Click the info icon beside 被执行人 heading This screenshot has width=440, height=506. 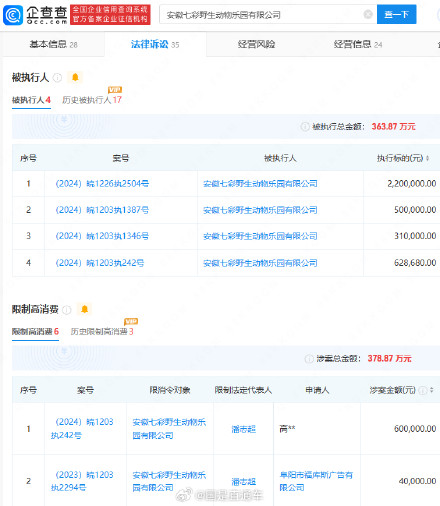58,78
